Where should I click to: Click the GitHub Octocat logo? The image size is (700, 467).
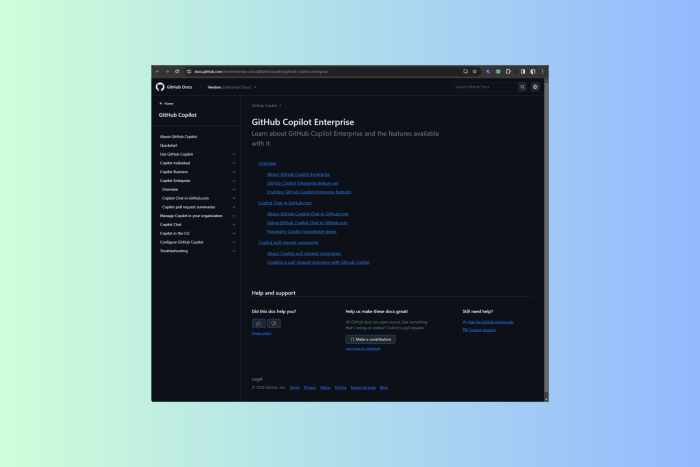pyautogui.click(x=160, y=87)
